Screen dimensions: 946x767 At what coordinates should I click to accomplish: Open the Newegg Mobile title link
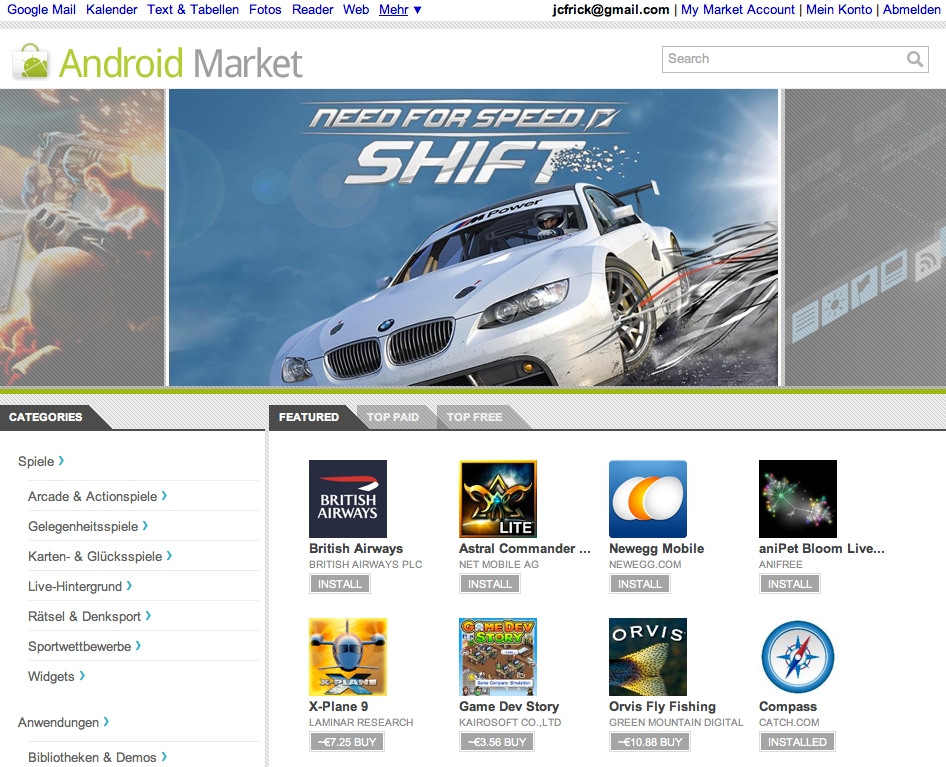[x=656, y=549]
